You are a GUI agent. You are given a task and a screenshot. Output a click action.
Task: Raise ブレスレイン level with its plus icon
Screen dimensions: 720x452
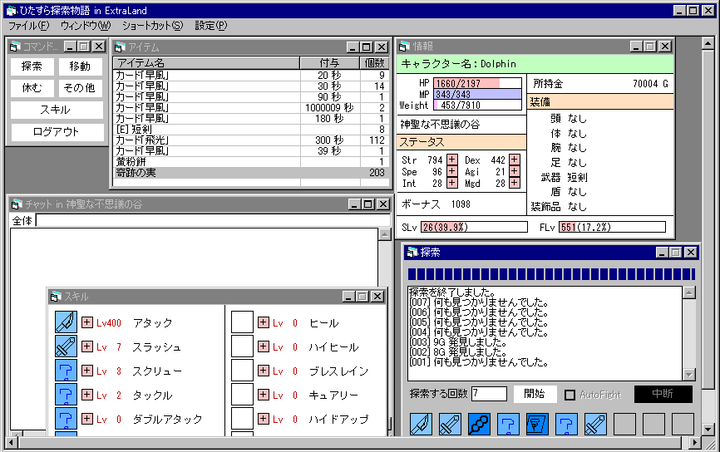point(263,370)
